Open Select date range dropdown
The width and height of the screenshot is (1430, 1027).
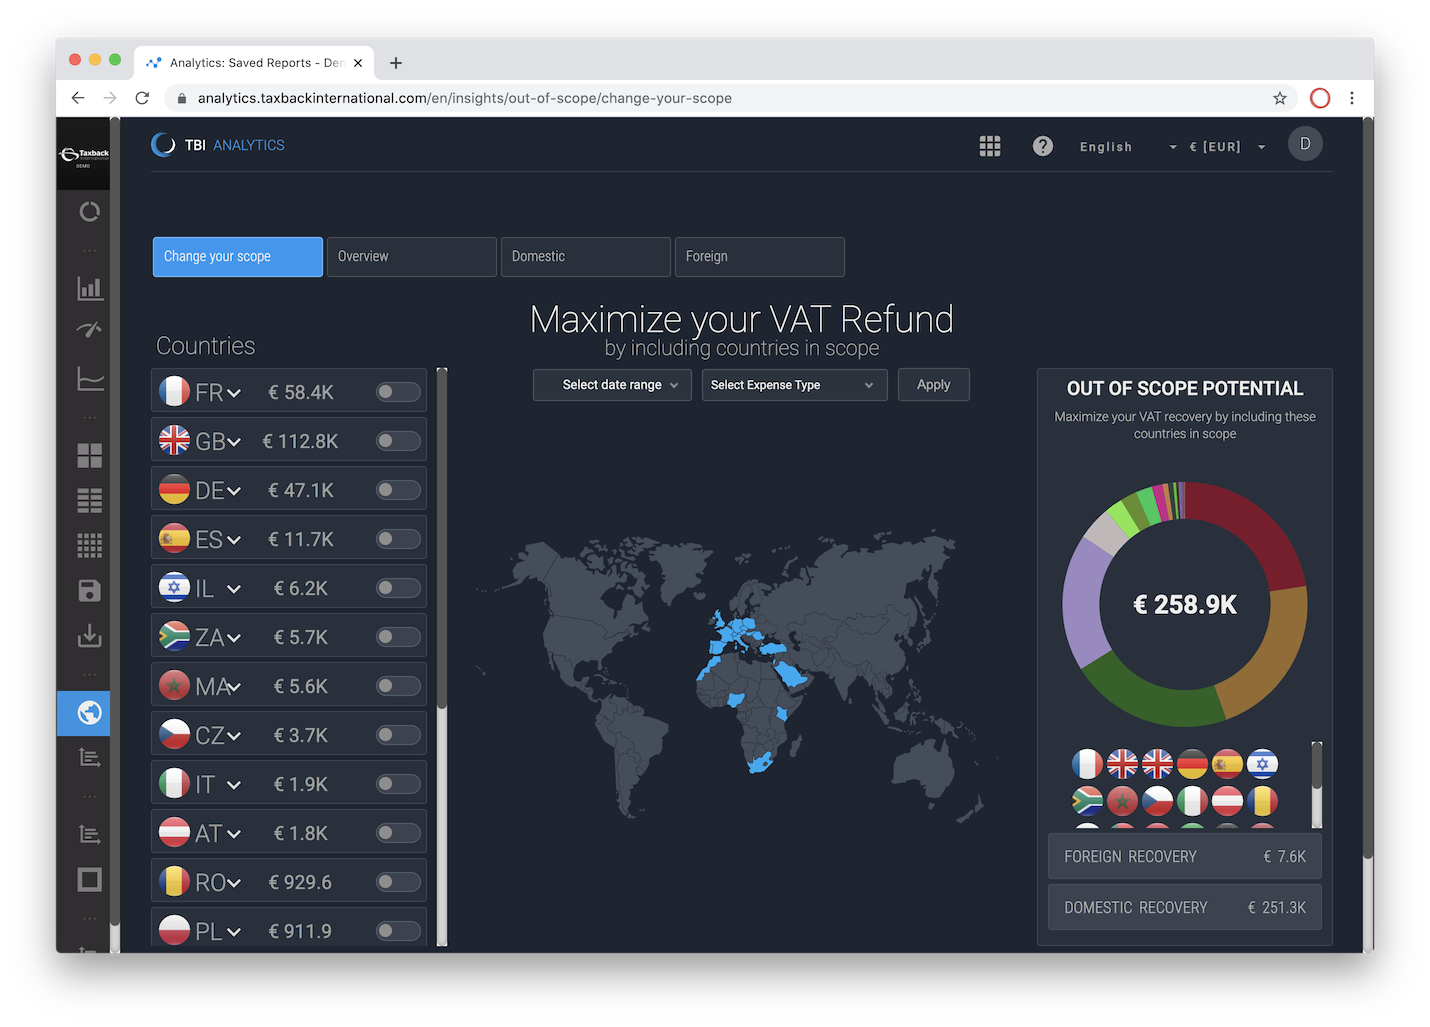tap(612, 385)
